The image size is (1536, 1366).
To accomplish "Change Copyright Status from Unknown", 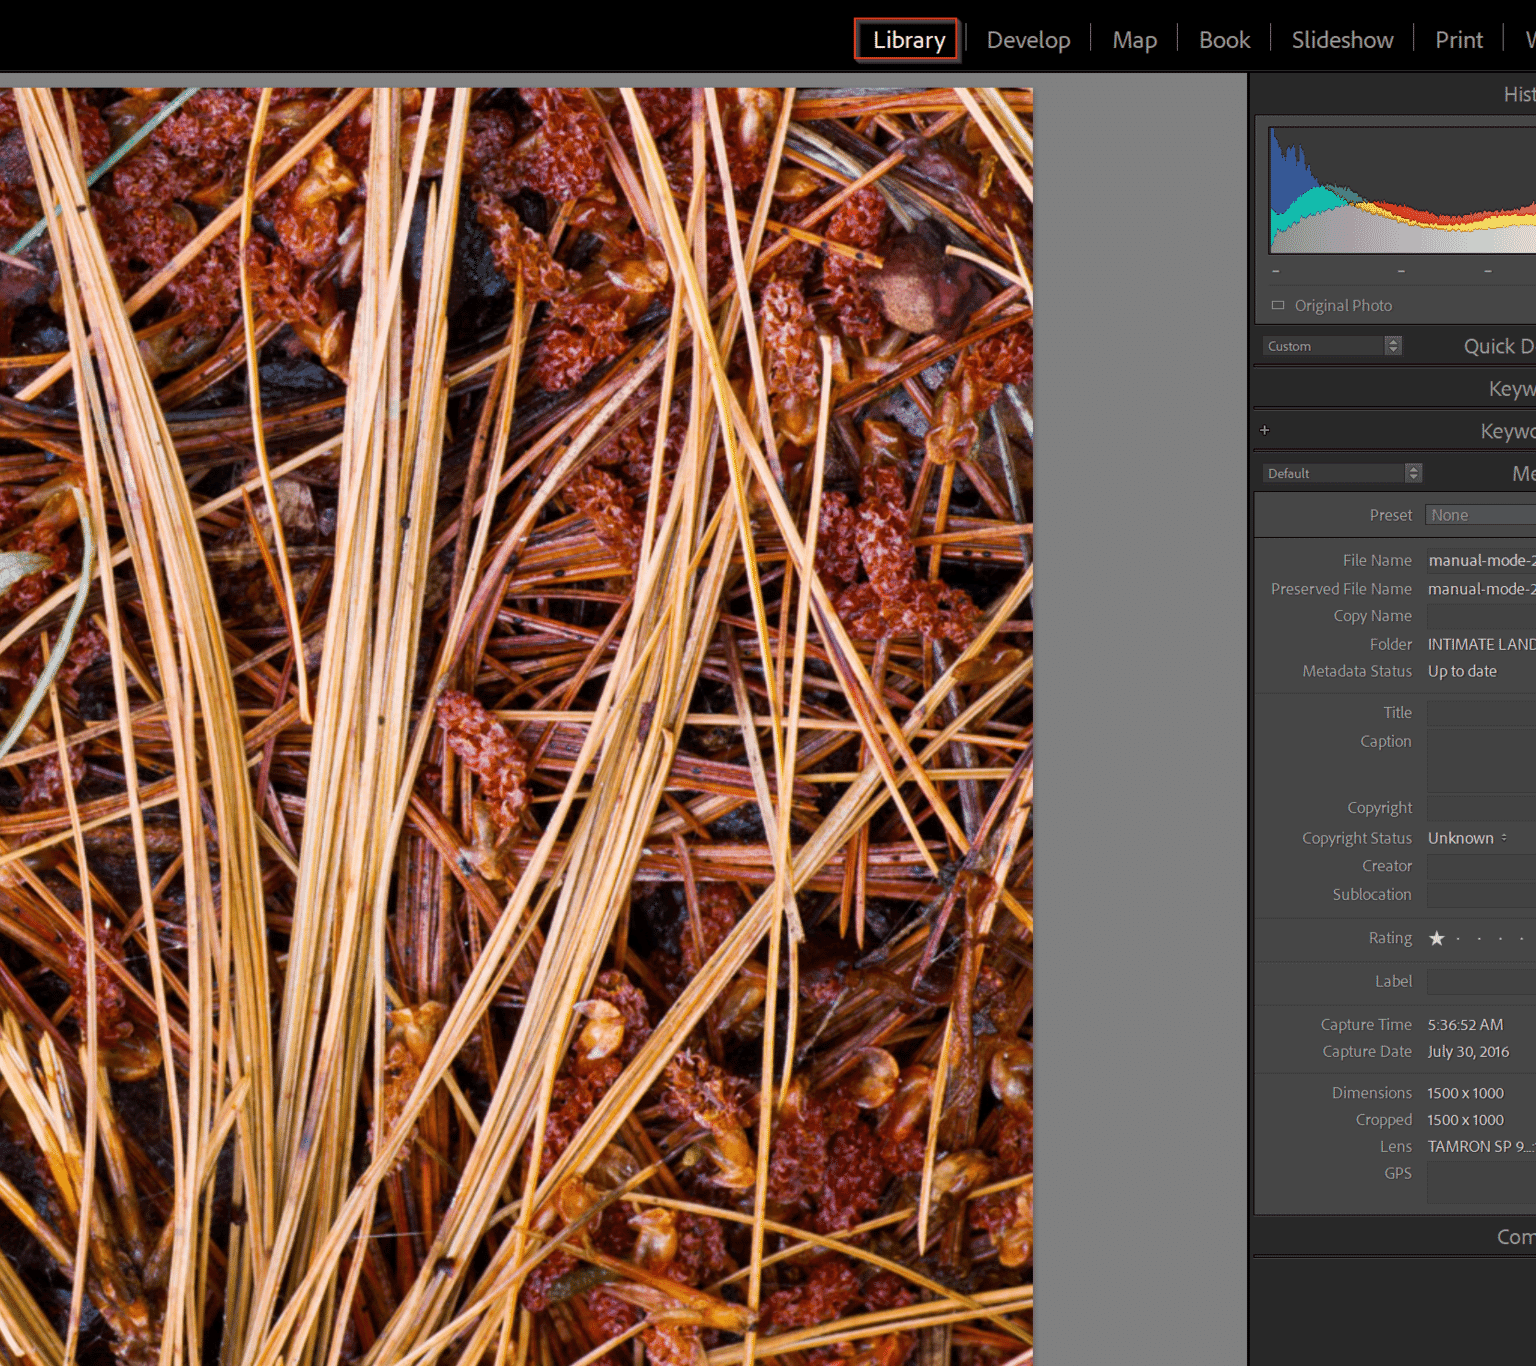I will coord(1463,838).
